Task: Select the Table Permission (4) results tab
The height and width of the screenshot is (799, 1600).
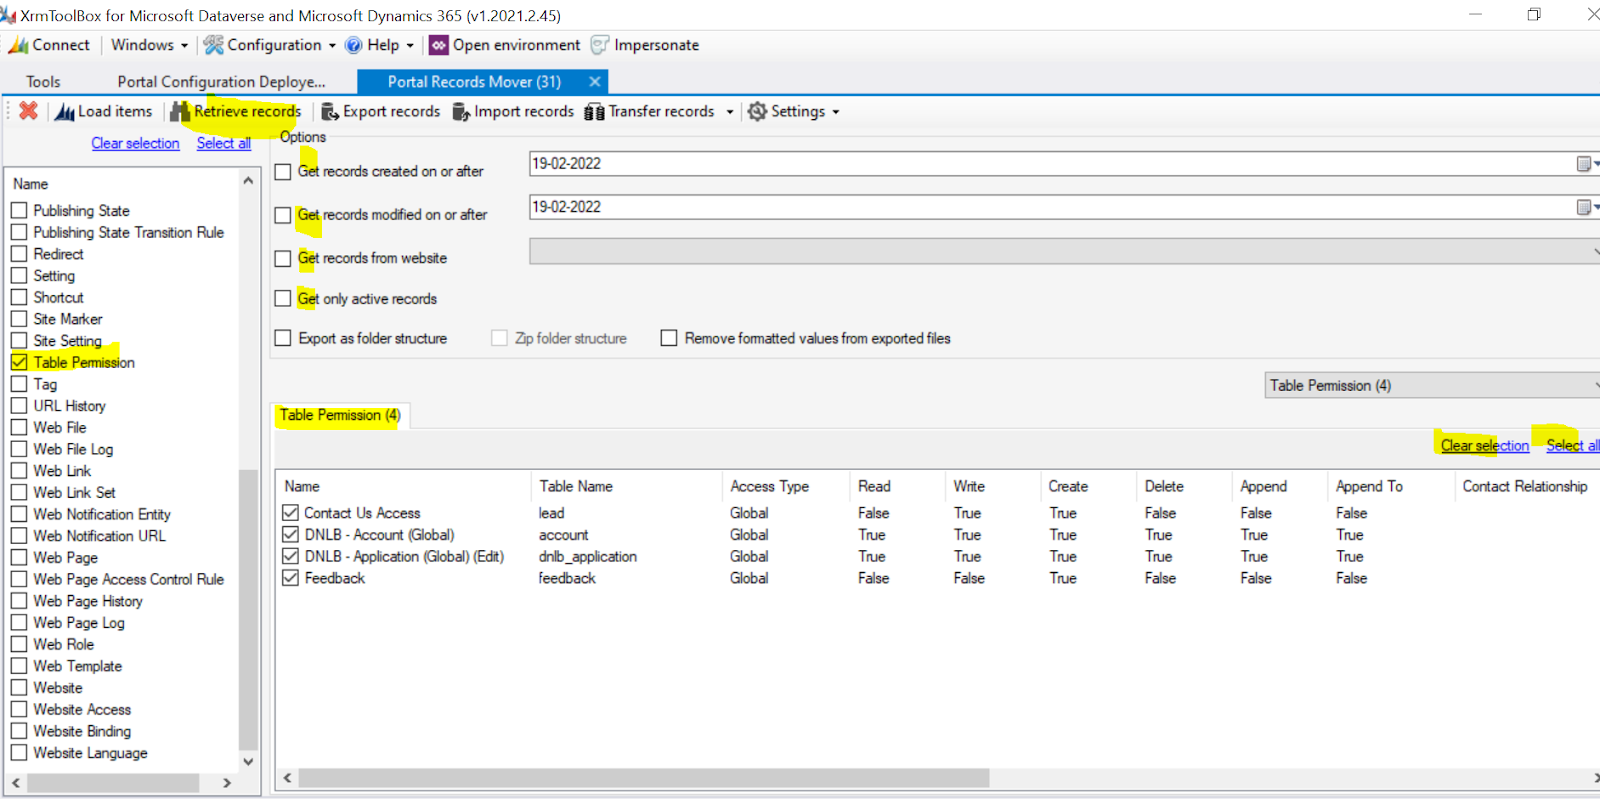Action: [340, 415]
